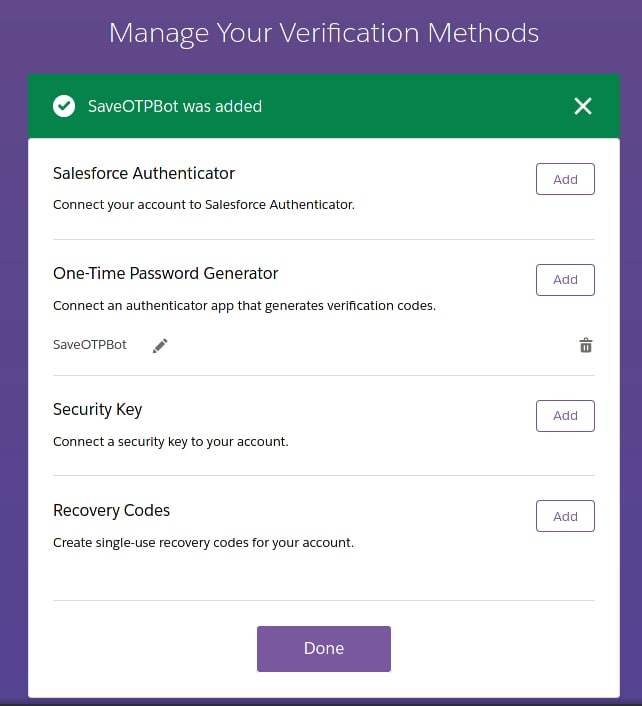
Task: Click the Salesforce Authenticator heading
Action: [x=144, y=173]
